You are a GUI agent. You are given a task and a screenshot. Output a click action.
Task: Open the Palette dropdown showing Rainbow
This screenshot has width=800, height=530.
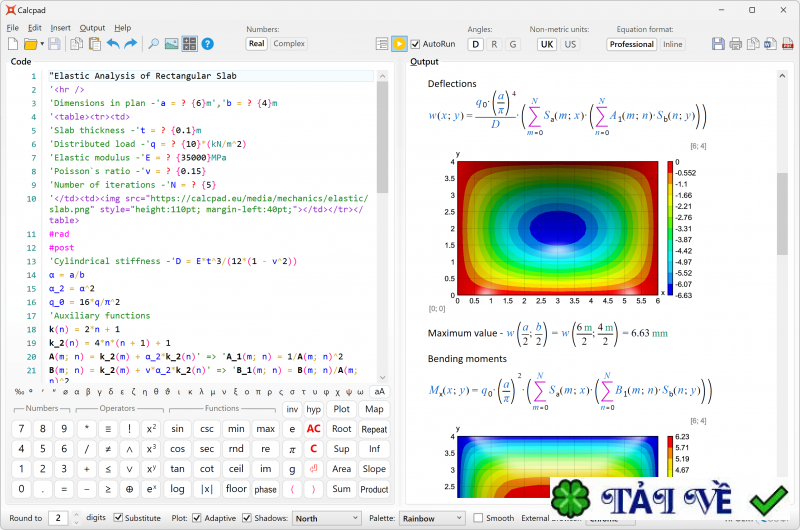click(430, 518)
